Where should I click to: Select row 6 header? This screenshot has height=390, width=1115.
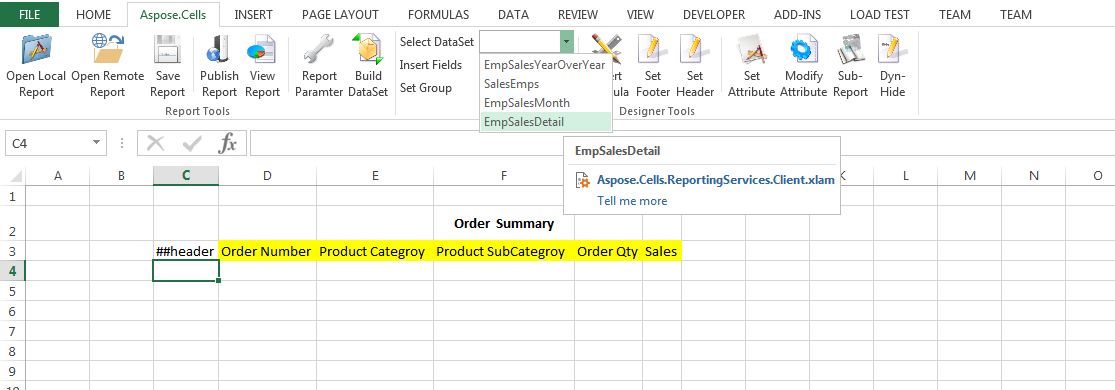pyautogui.click(x=13, y=310)
